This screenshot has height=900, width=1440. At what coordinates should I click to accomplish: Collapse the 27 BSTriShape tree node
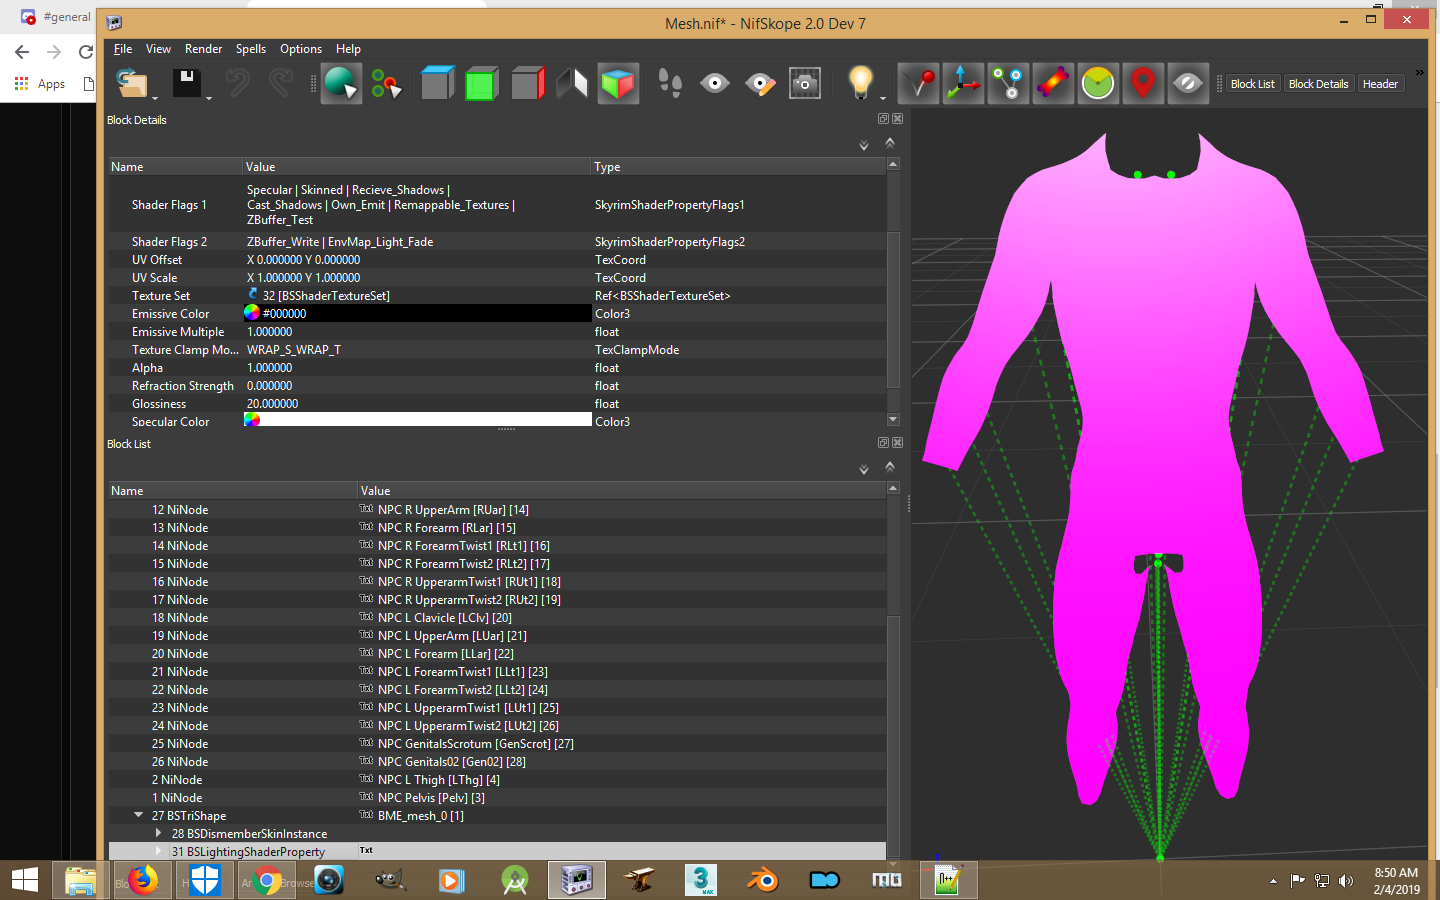pos(139,815)
